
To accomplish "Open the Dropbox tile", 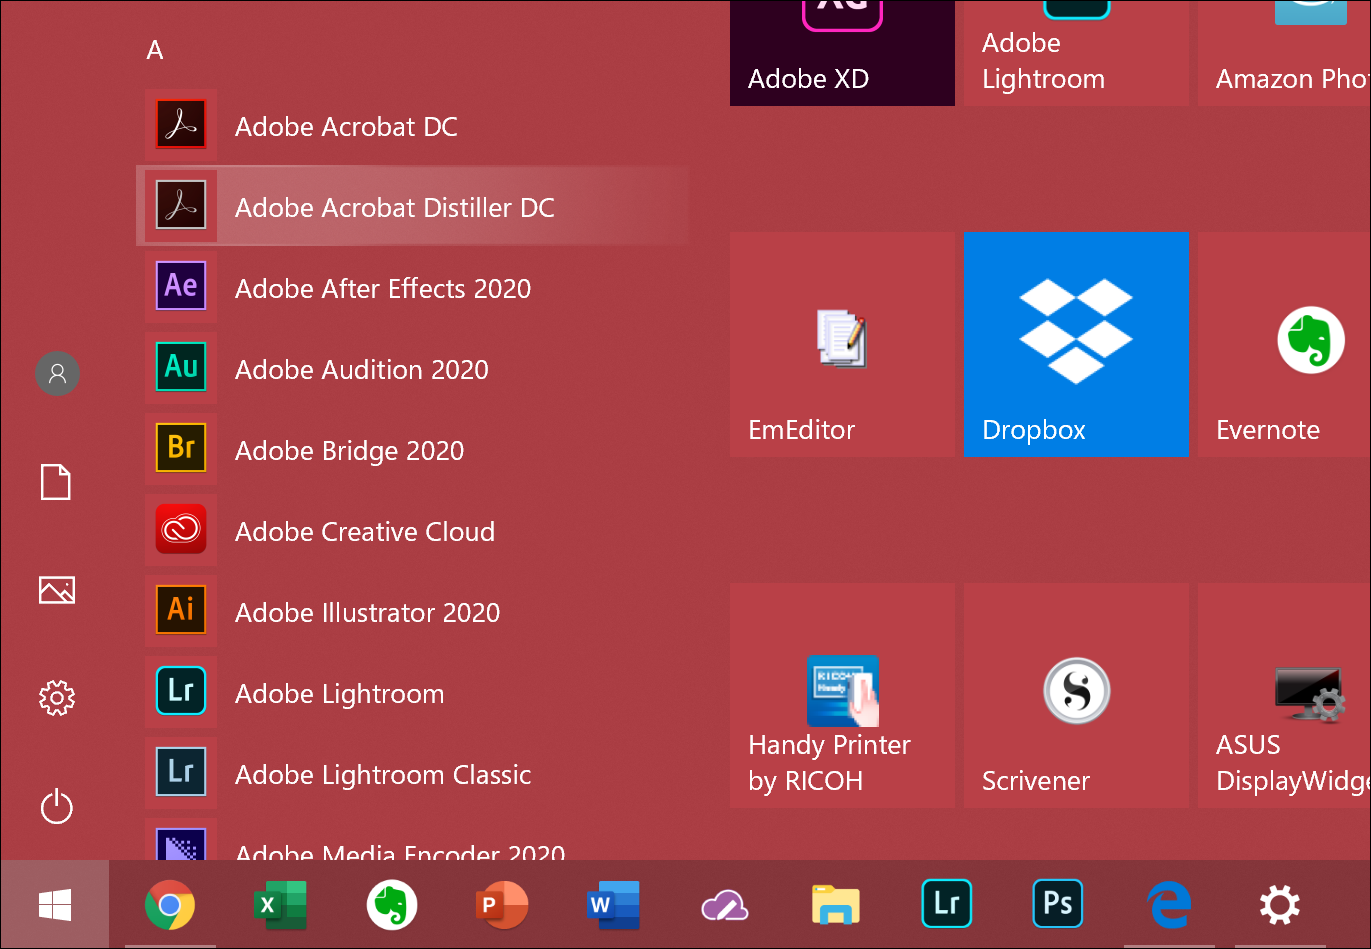I will [1076, 344].
